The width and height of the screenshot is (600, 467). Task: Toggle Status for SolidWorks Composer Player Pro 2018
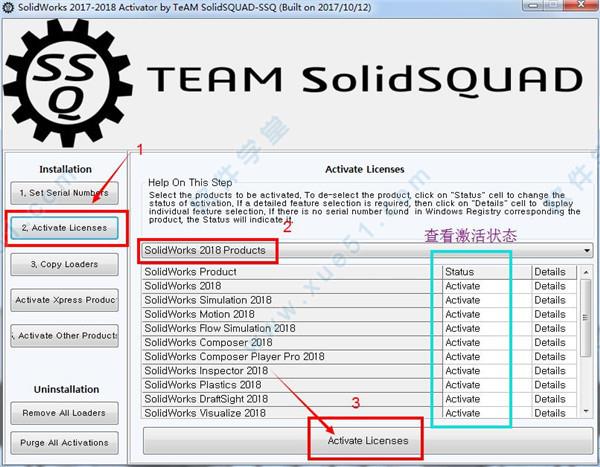[x=487, y=357]
